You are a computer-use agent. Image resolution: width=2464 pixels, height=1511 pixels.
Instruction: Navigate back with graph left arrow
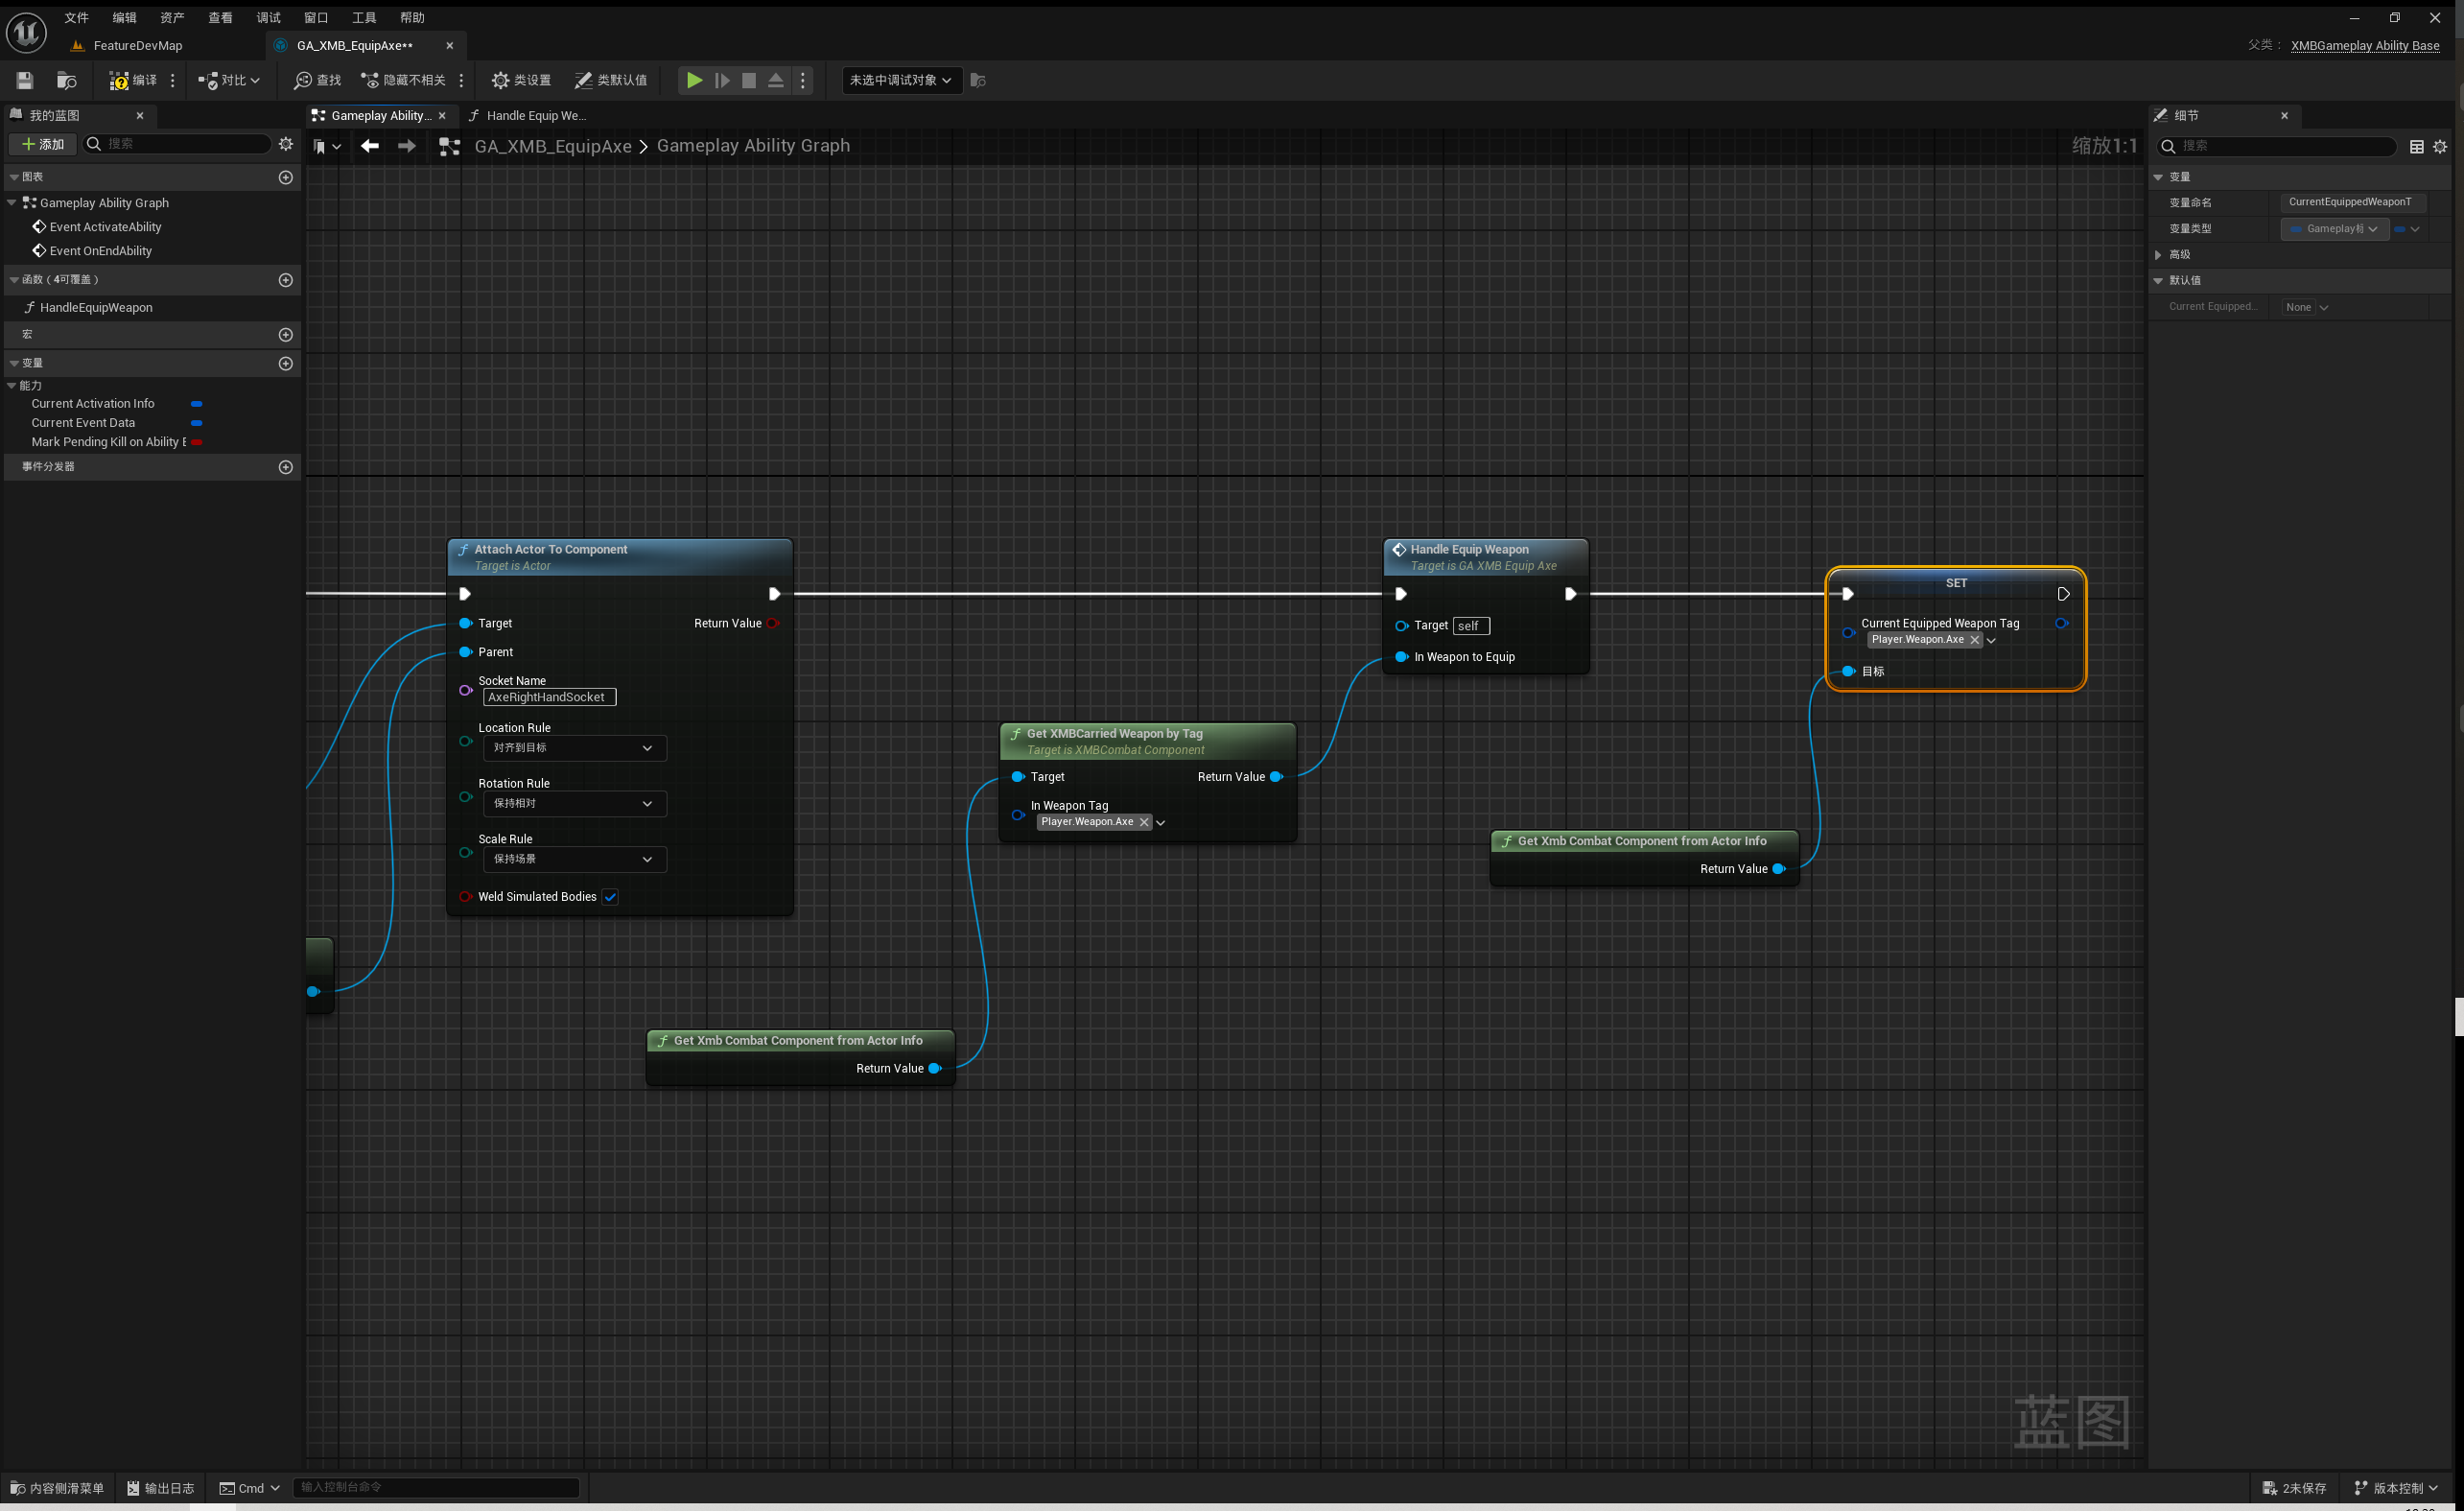pos(370,146)
